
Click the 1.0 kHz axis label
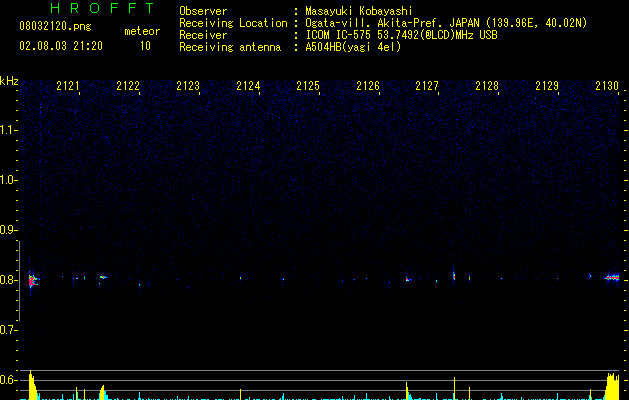pos(8,180)
